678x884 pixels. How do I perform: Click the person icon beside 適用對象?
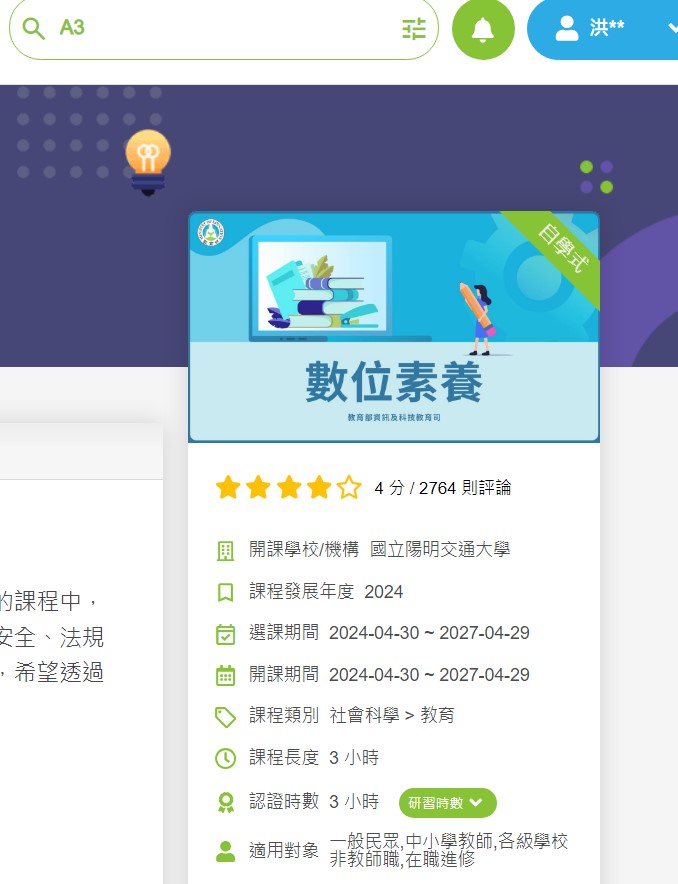point(226,851)
